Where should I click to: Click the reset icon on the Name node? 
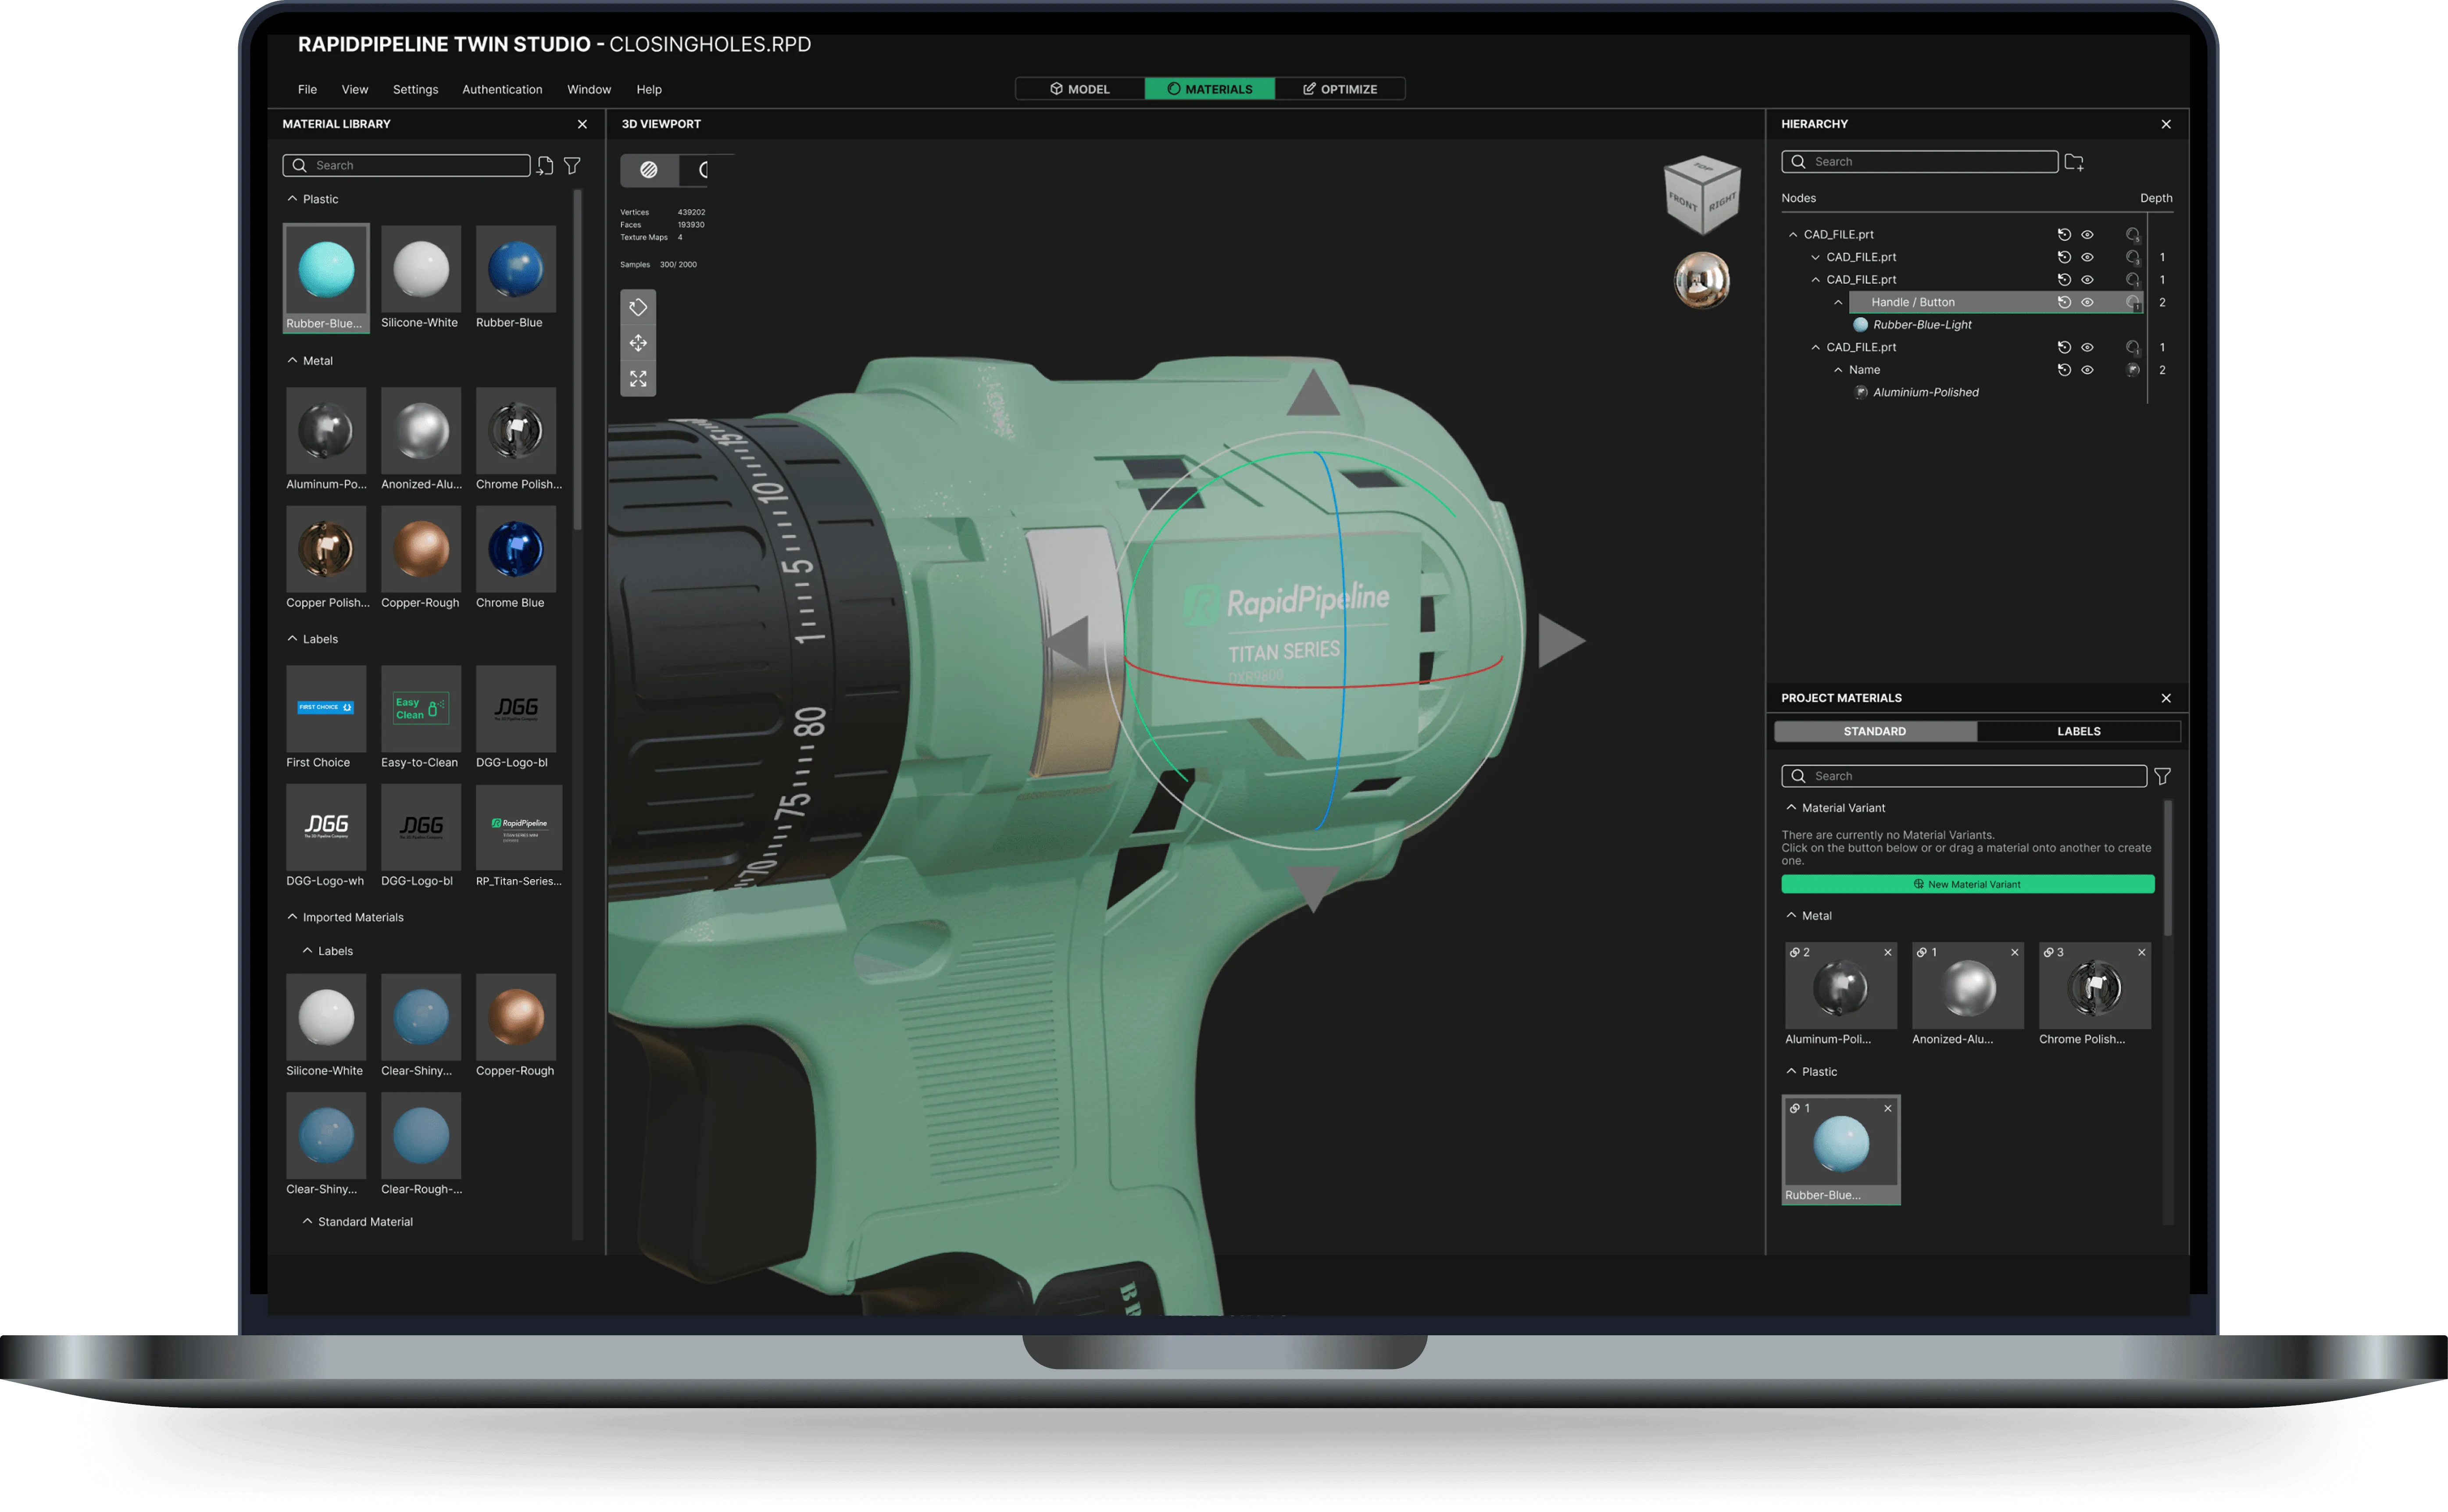[2064, 370]
